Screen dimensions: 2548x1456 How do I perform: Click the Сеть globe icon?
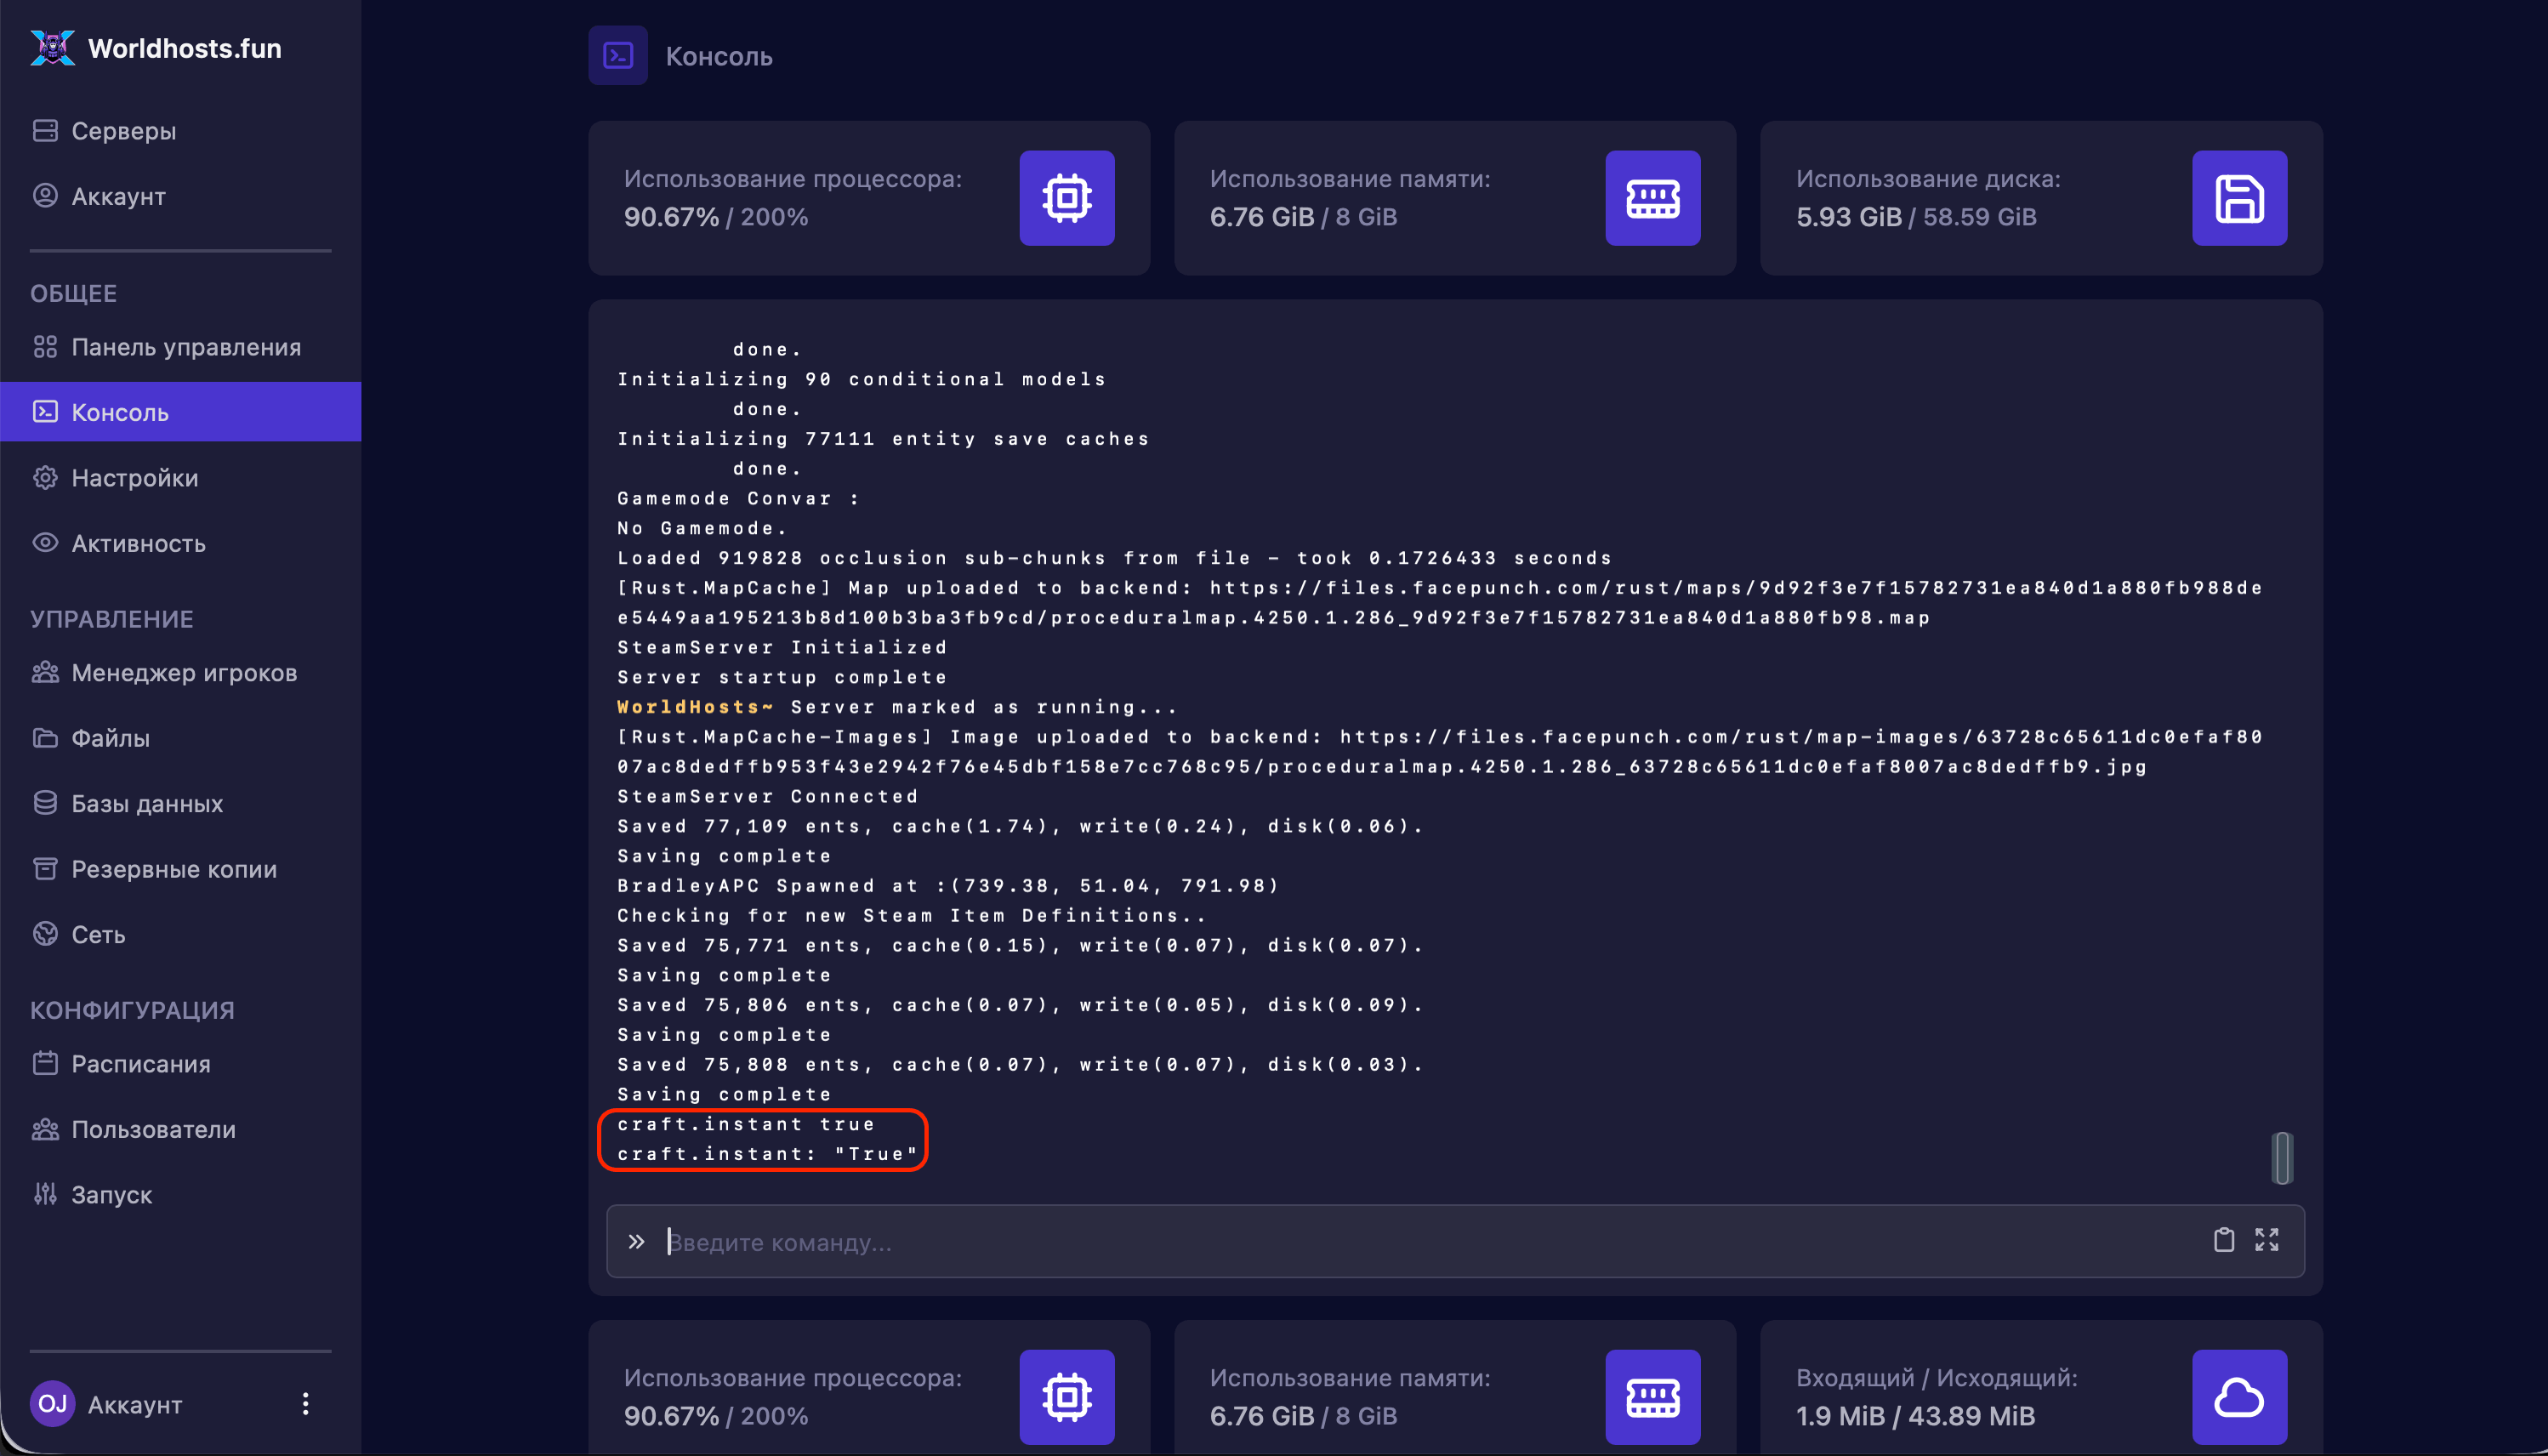coord(45,934)
